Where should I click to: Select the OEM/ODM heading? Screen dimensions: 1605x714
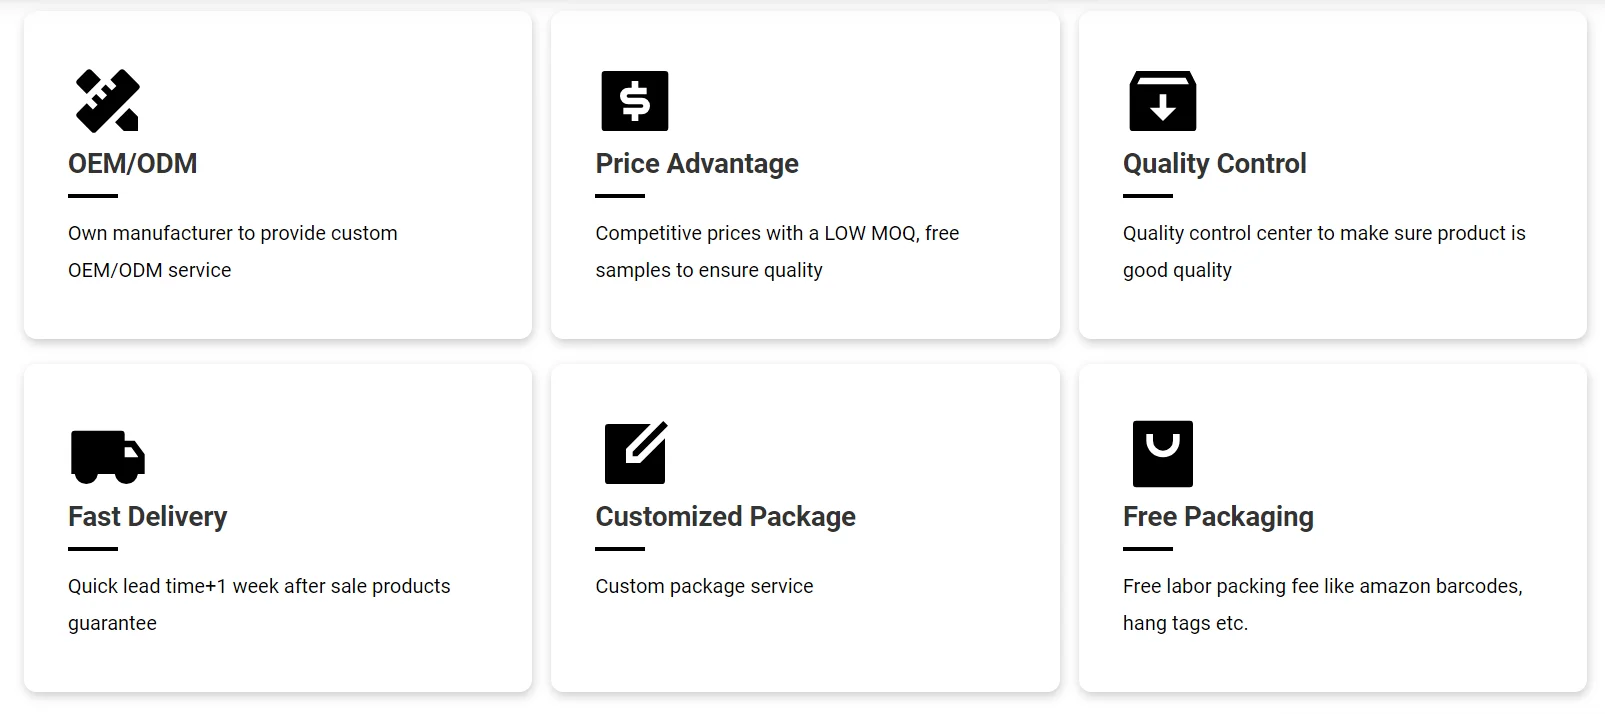click(132, 164)
